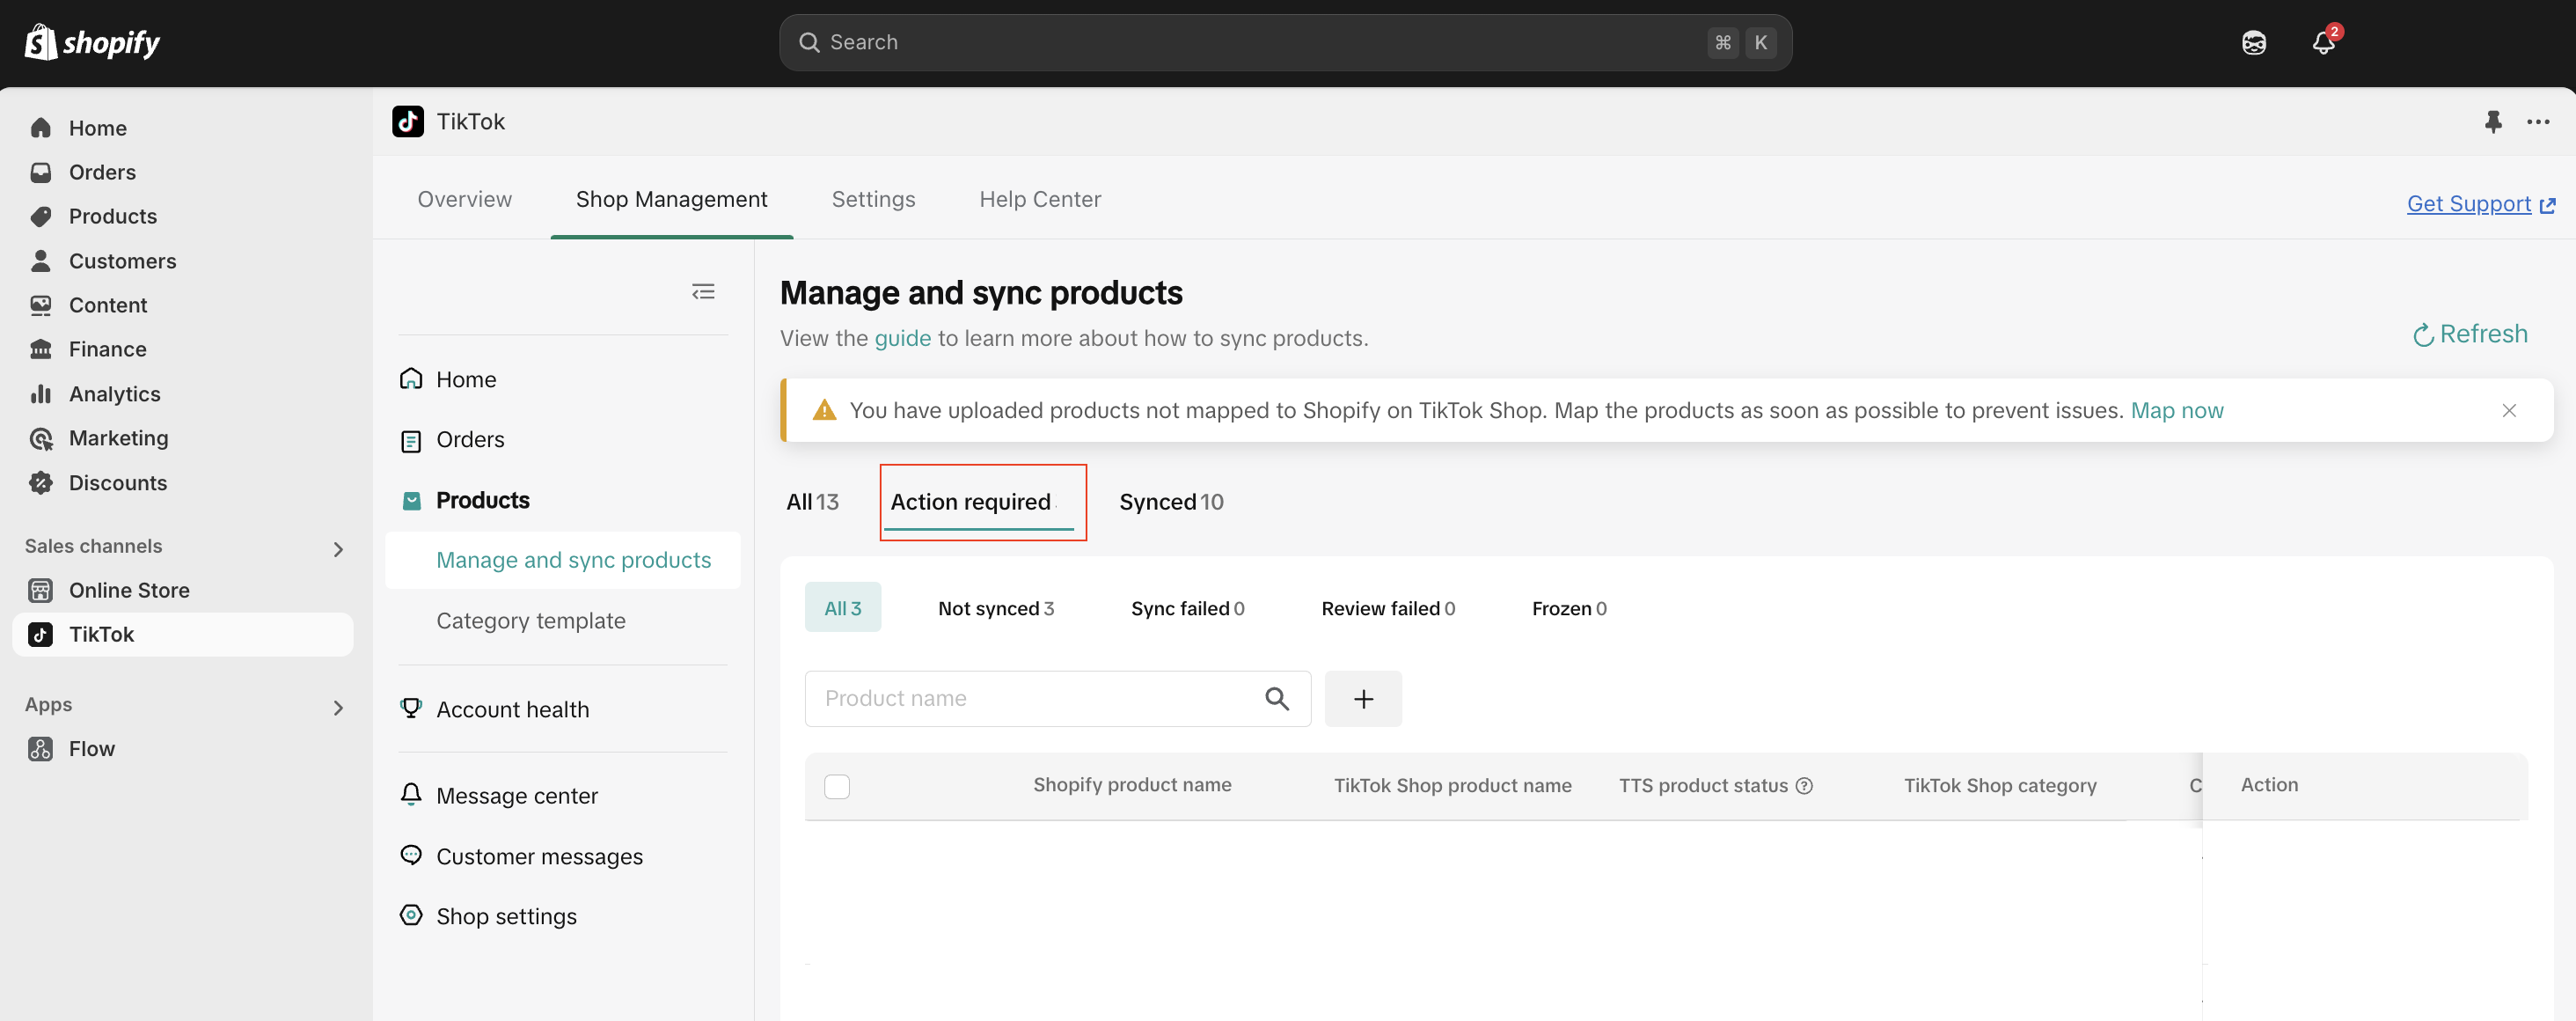Click the Message center bell icon
The height and width of the screenshot is (1021, 2576).
tap(411, 795)
